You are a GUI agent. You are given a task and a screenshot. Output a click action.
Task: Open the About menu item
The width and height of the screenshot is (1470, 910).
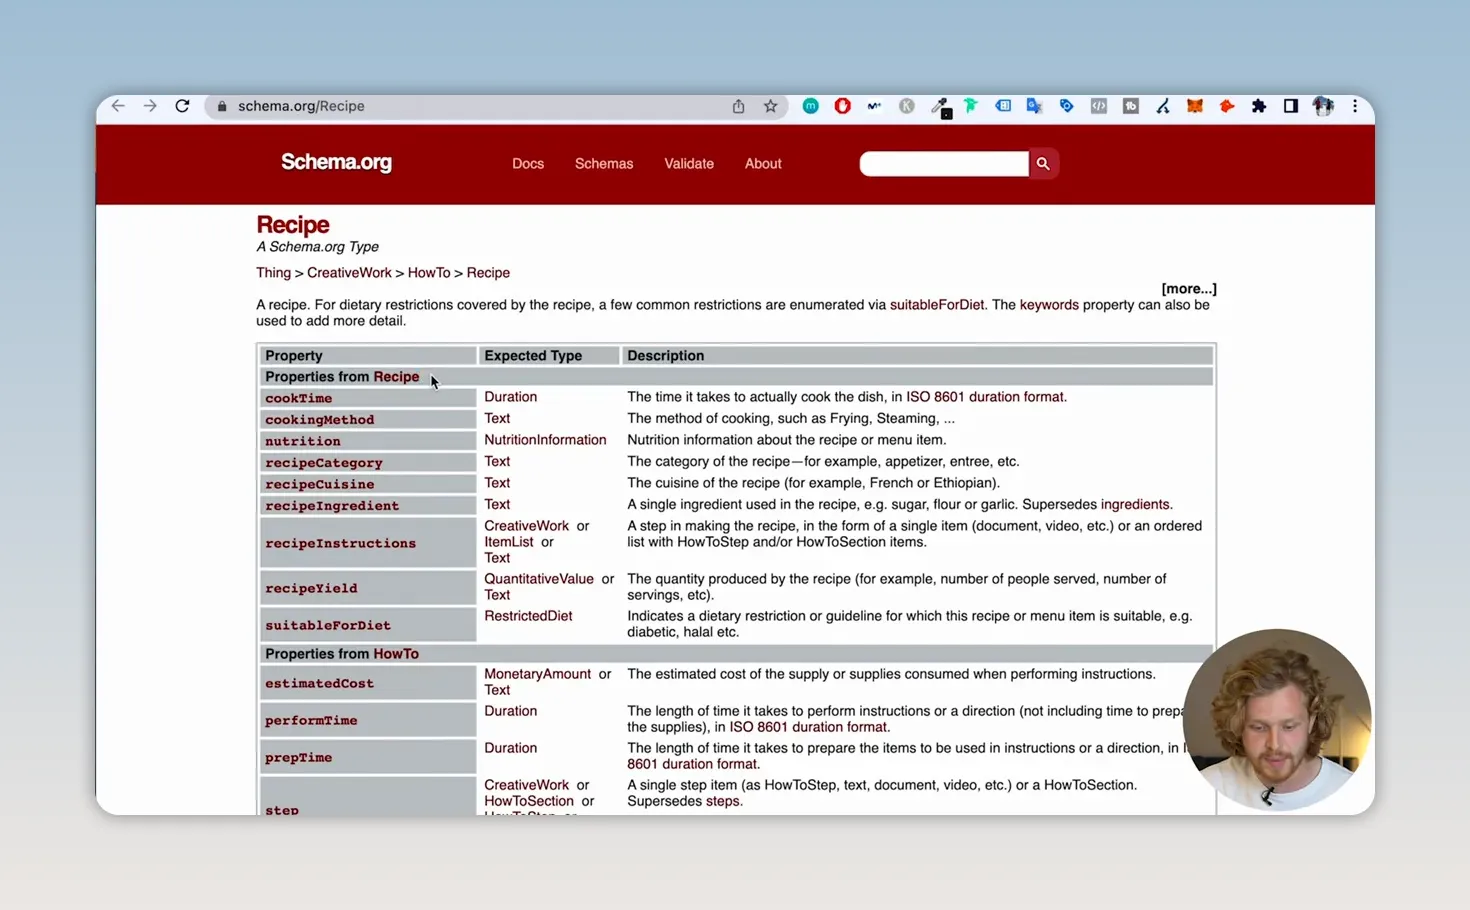[763, 164]
